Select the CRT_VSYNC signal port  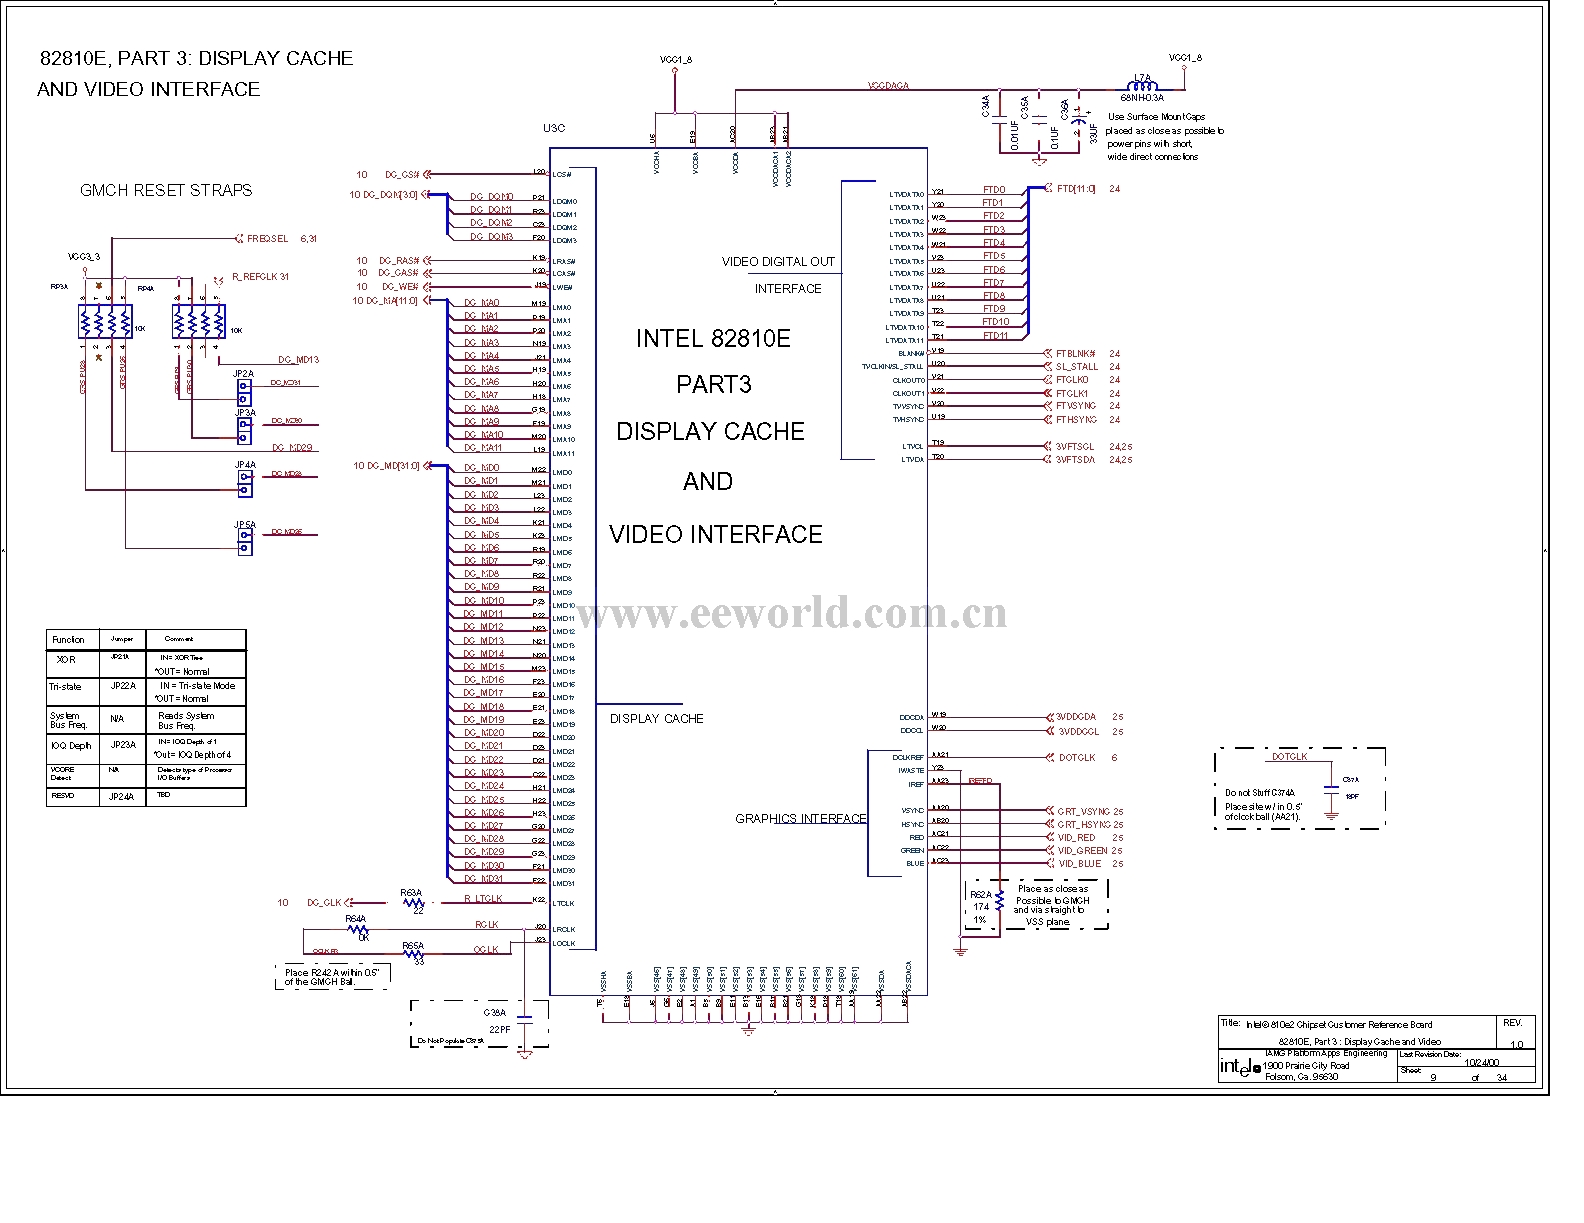click(1077, 811)
